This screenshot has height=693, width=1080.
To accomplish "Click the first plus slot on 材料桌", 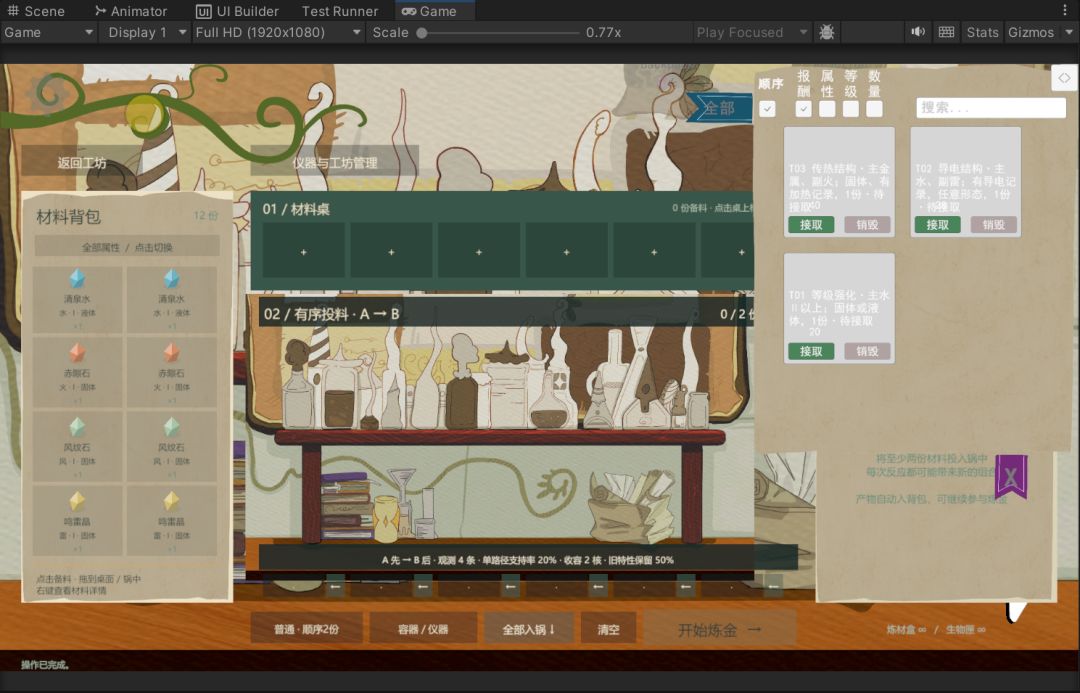I will click(x=304, y=252).
